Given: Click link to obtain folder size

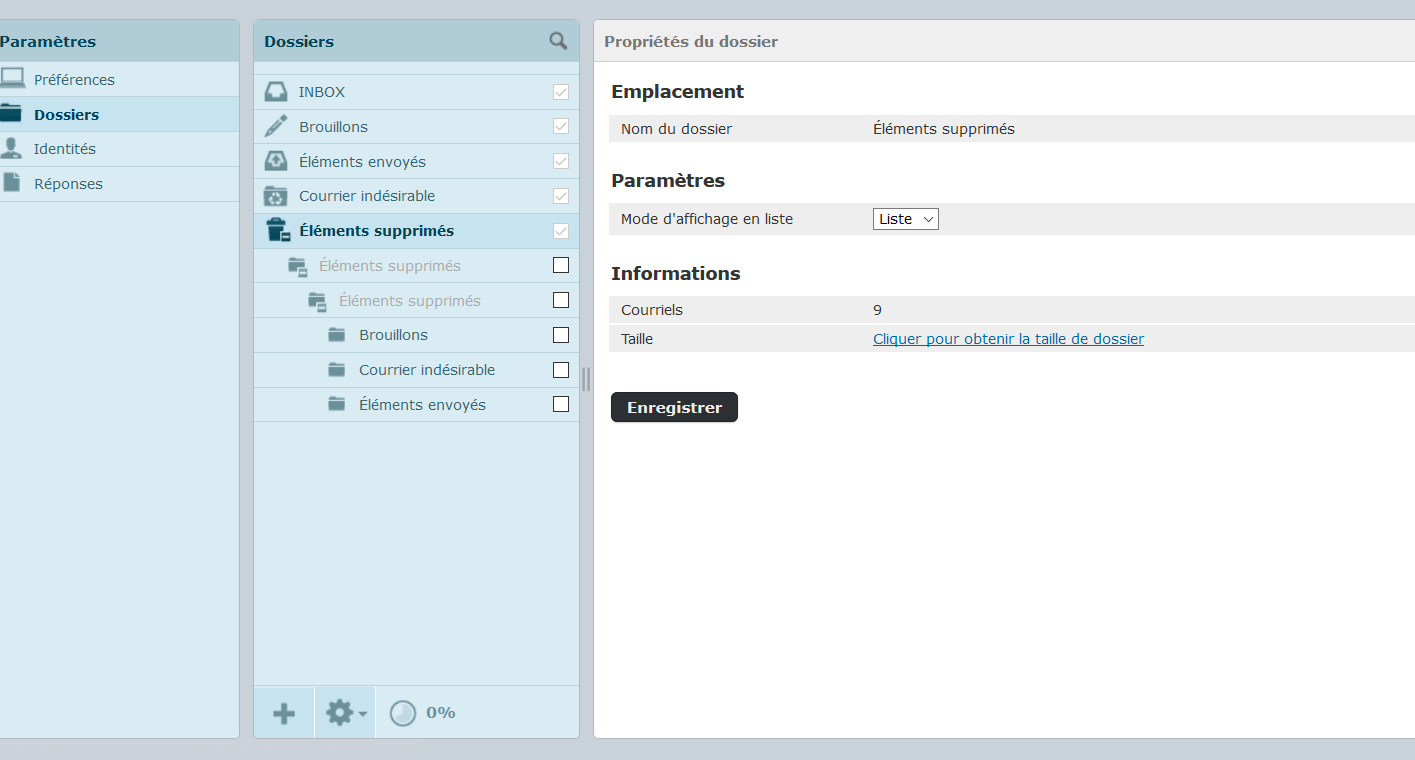Looking at the screenshot, I should 1008,339.
